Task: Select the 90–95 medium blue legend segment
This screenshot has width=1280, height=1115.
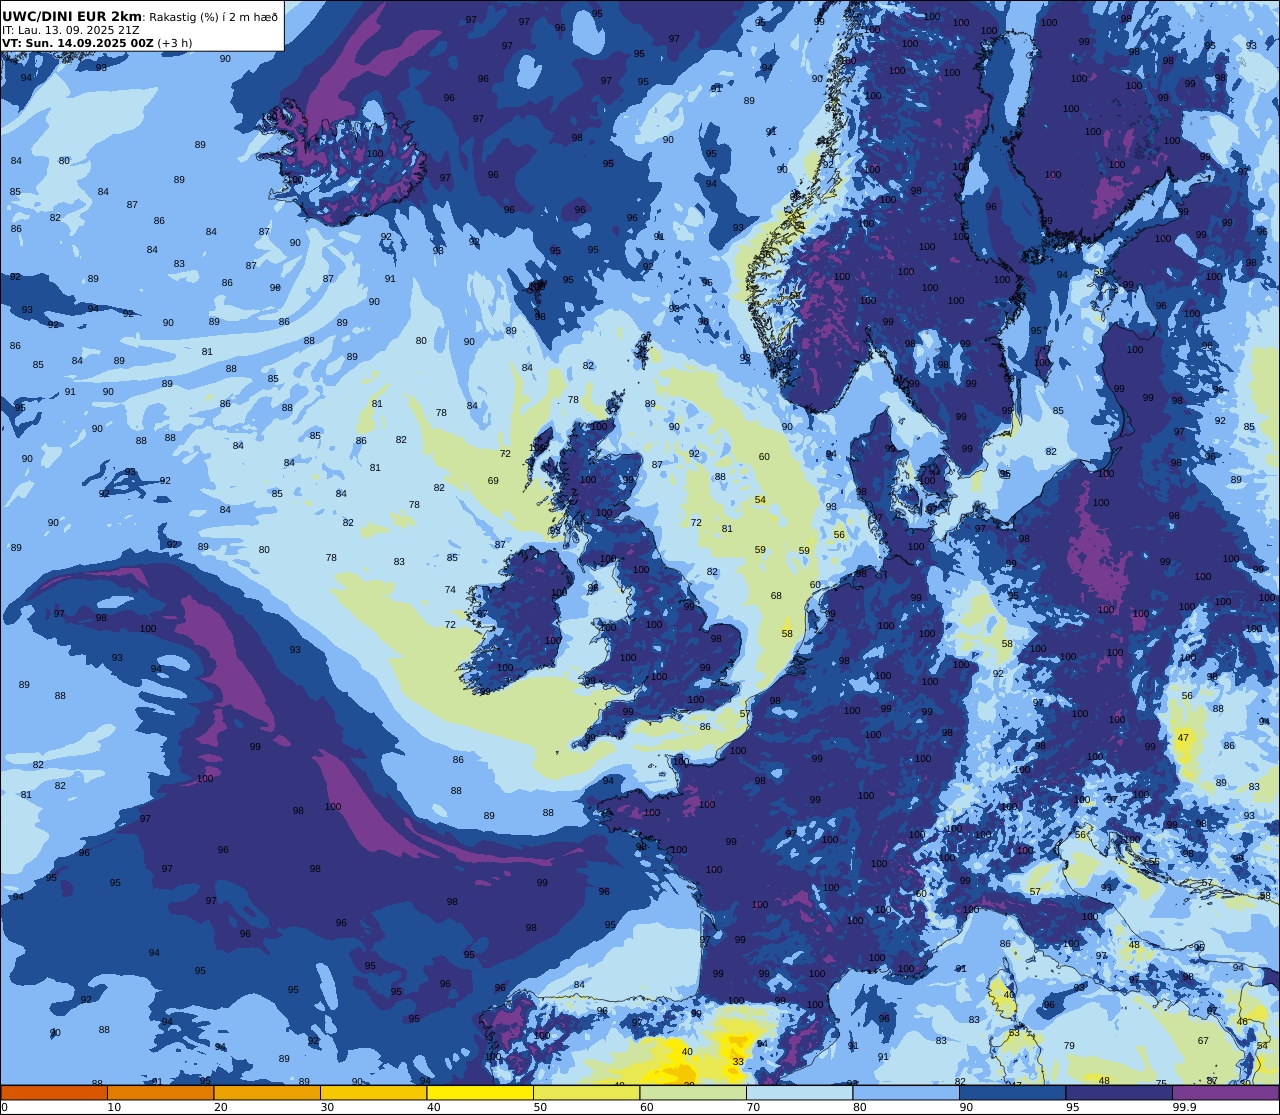Action: 1012,1092
